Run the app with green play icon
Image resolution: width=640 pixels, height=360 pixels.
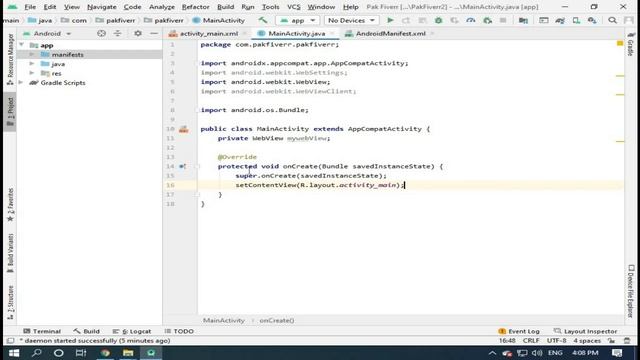pos(390,20)
